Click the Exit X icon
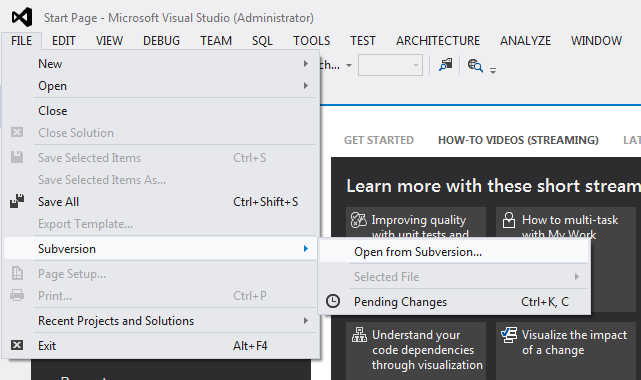This screenshot has width=641, height=380. tap(17, 345)
